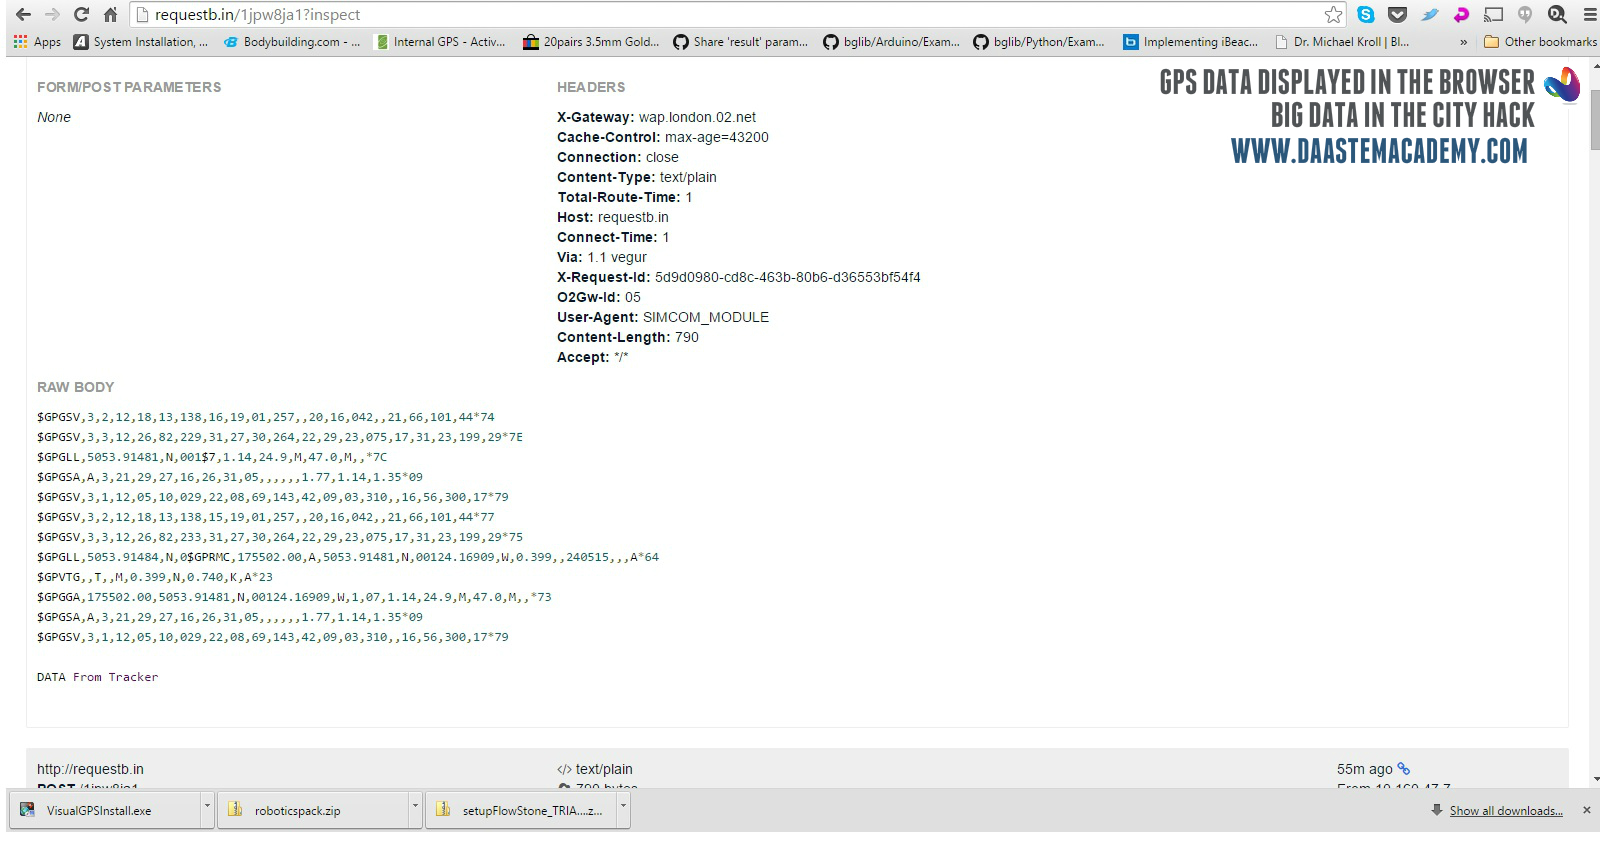Click the User-Agent SIMCOM_MODULE value
This screenshot has width=1600, height=860.
point(706,317)
